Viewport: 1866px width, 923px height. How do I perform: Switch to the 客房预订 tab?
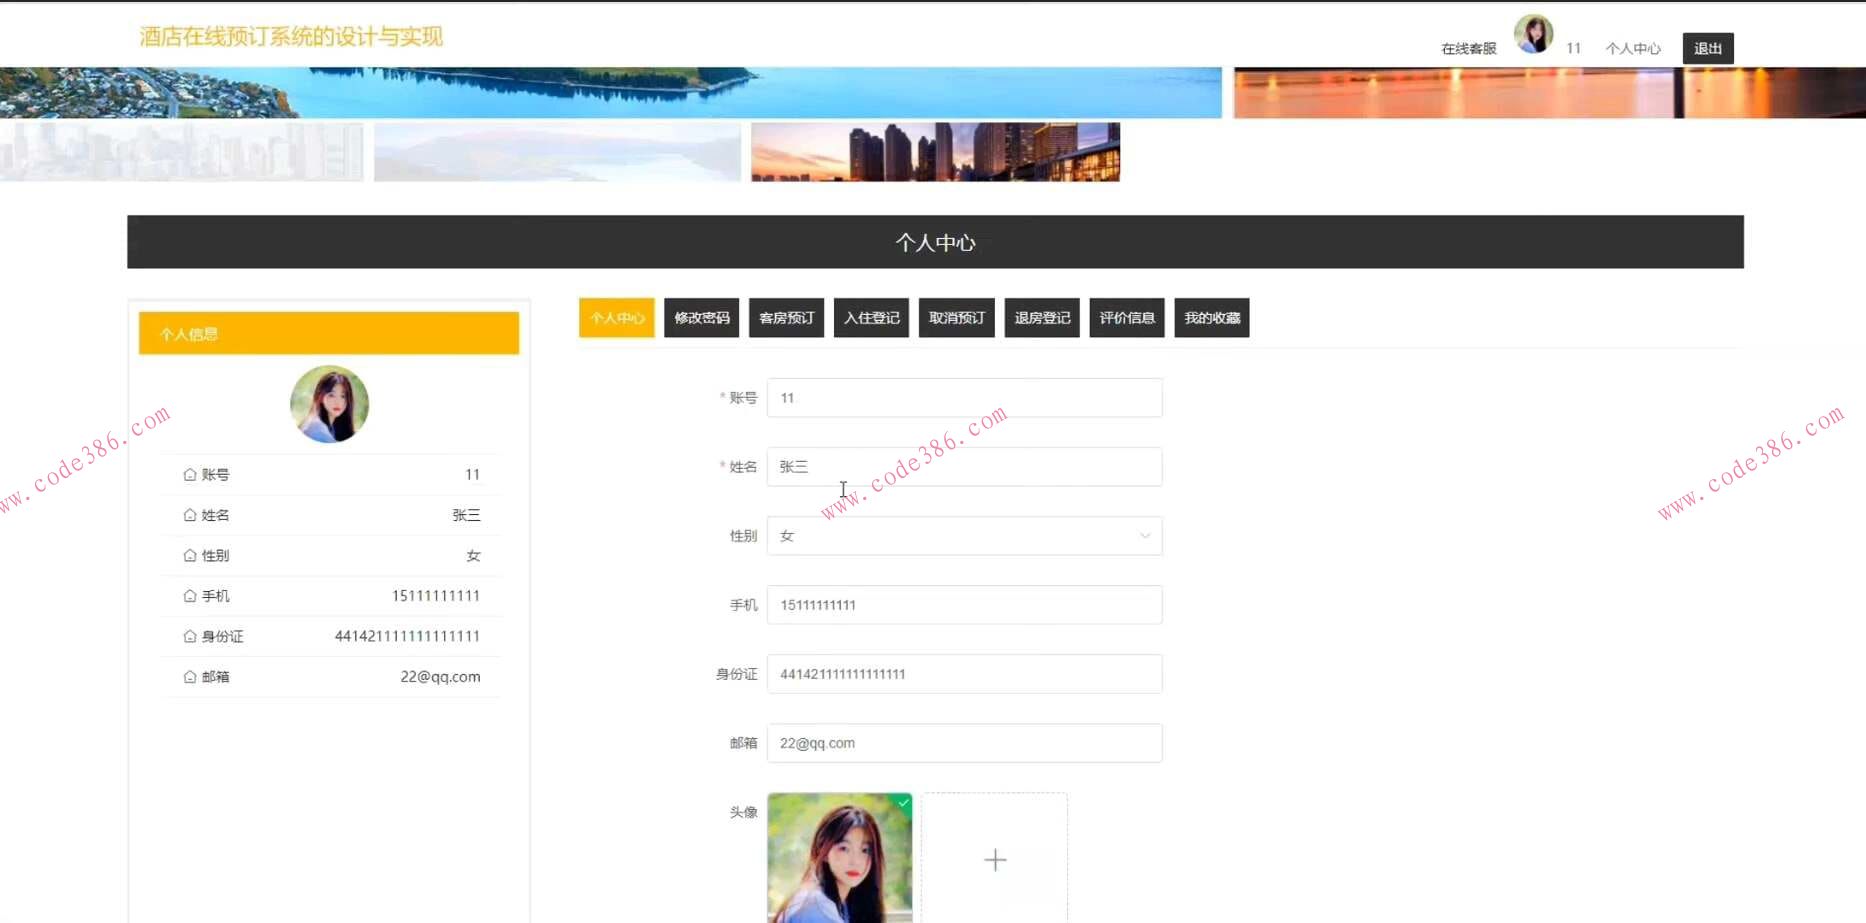[786, 318]
